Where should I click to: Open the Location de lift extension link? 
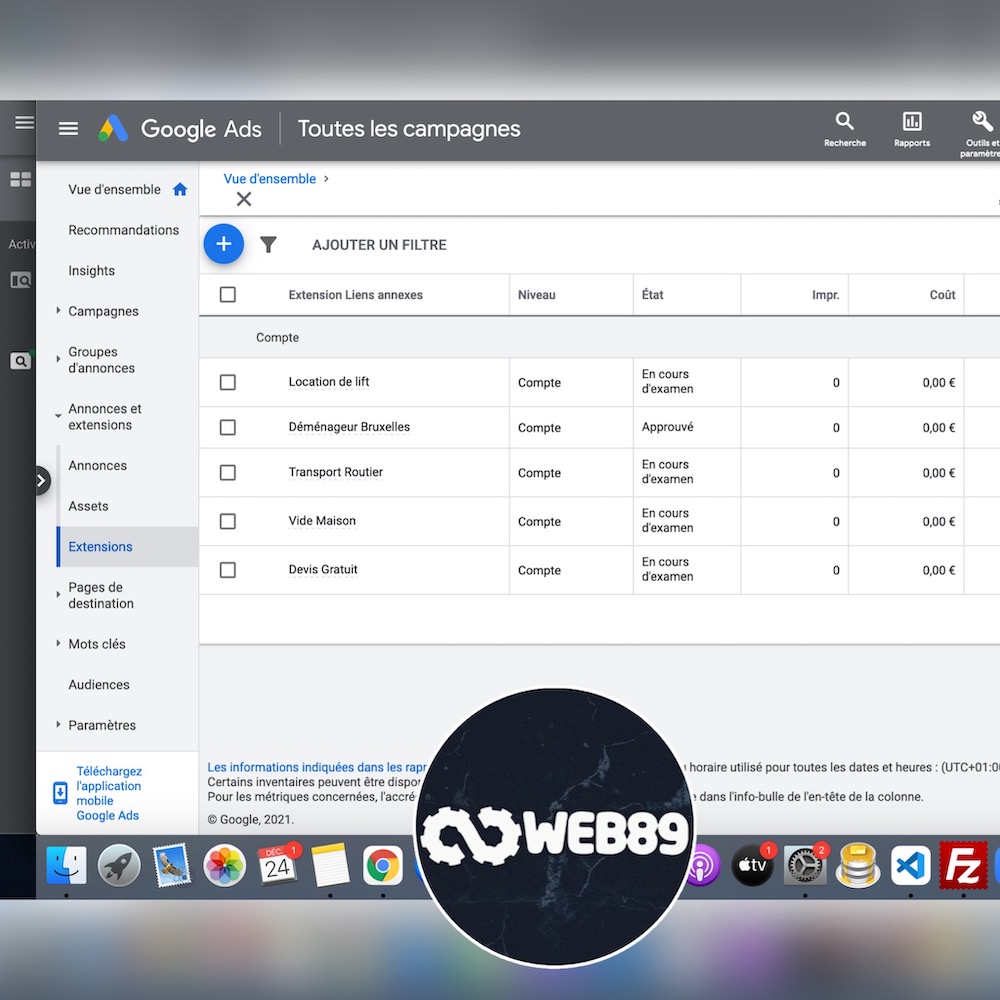click(329, 382)
